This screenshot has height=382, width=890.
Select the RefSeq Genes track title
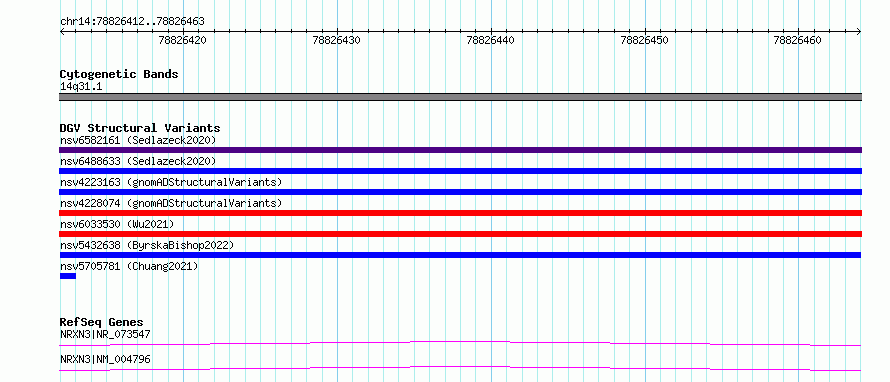click(102, 322)
